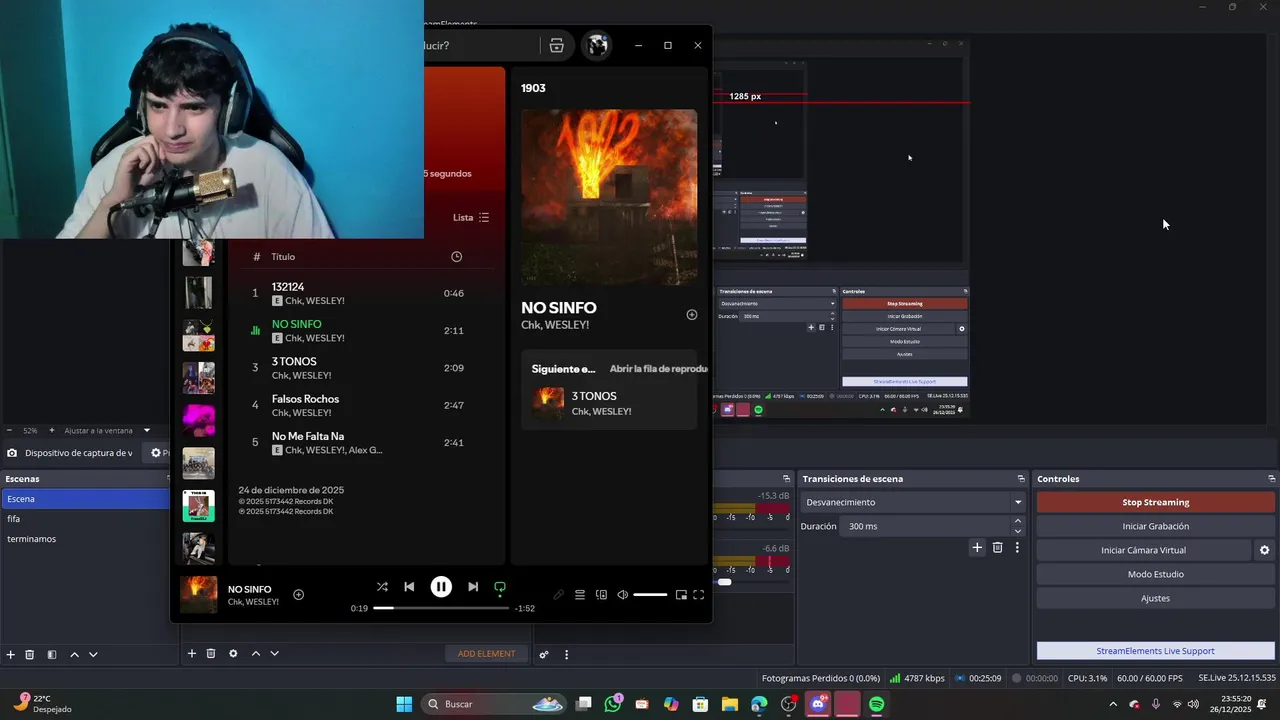
Task: Add a new scene in OBS
Action: click(x=10, y=654)
